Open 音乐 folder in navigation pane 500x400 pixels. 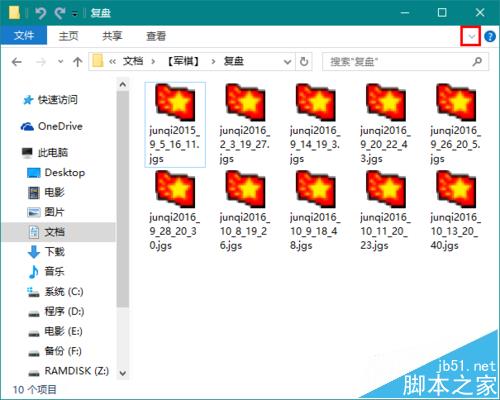coord(54,271)
